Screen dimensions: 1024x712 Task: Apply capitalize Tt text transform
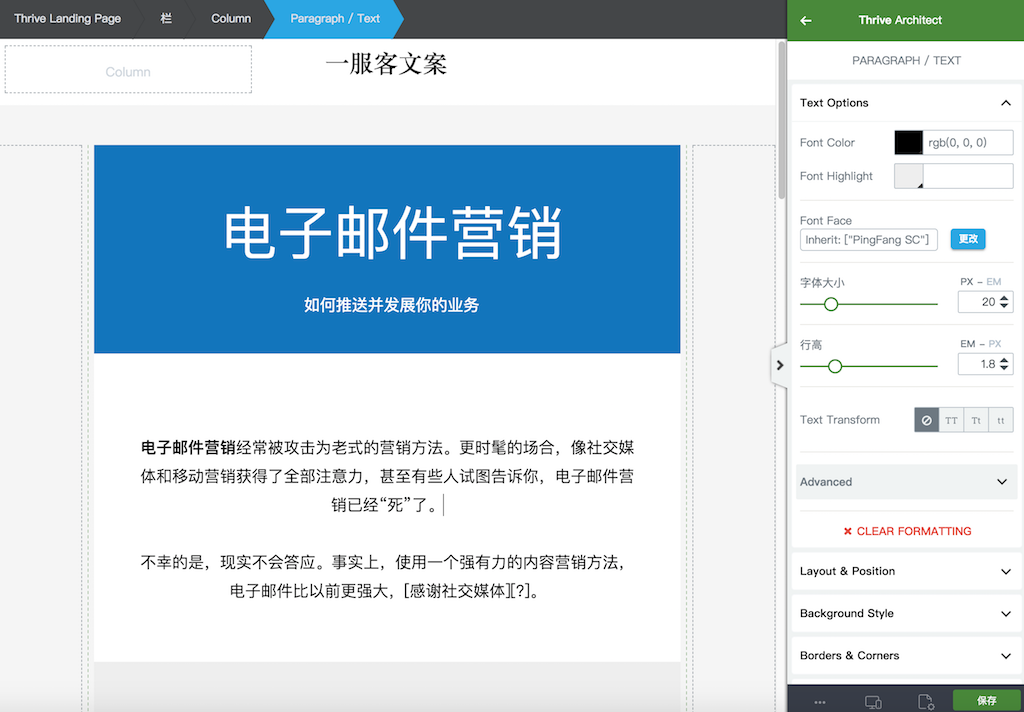pyautogui.click(x=976, y=420)
